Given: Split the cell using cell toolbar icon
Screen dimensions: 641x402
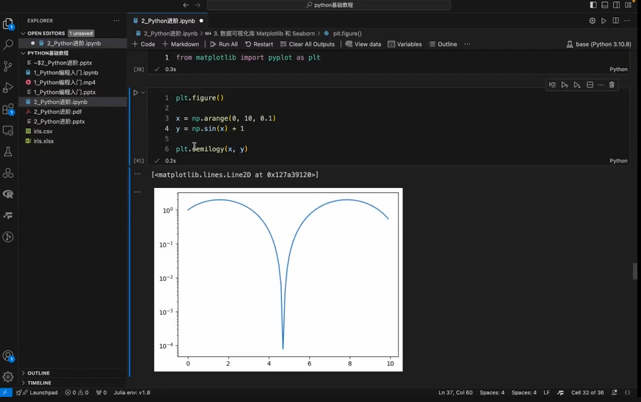Looking at the screenshot, I should 590,85.
